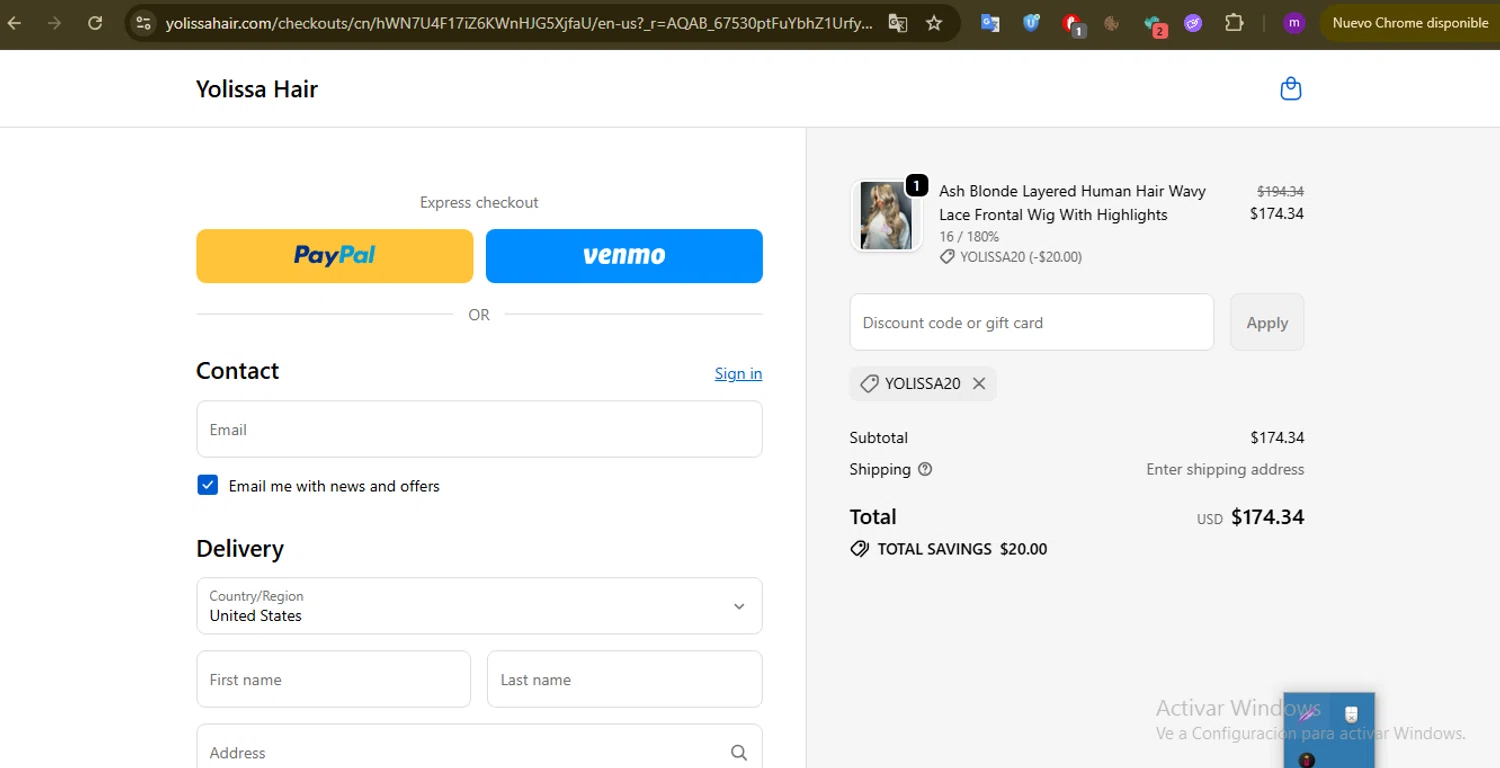The image size is (1500, 768).
Task: Open site information icon in address bar
Action: pos(144,22)
